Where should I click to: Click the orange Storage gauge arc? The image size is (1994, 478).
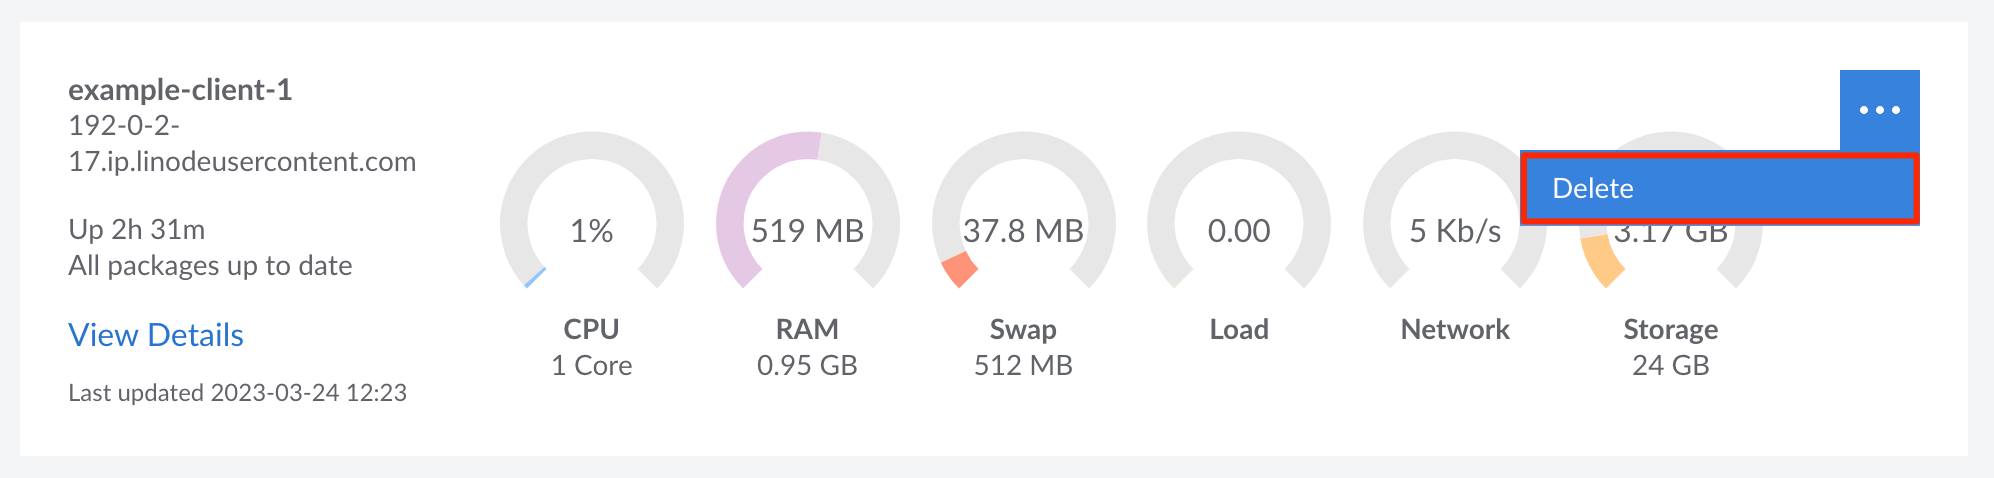point(1601,262)
